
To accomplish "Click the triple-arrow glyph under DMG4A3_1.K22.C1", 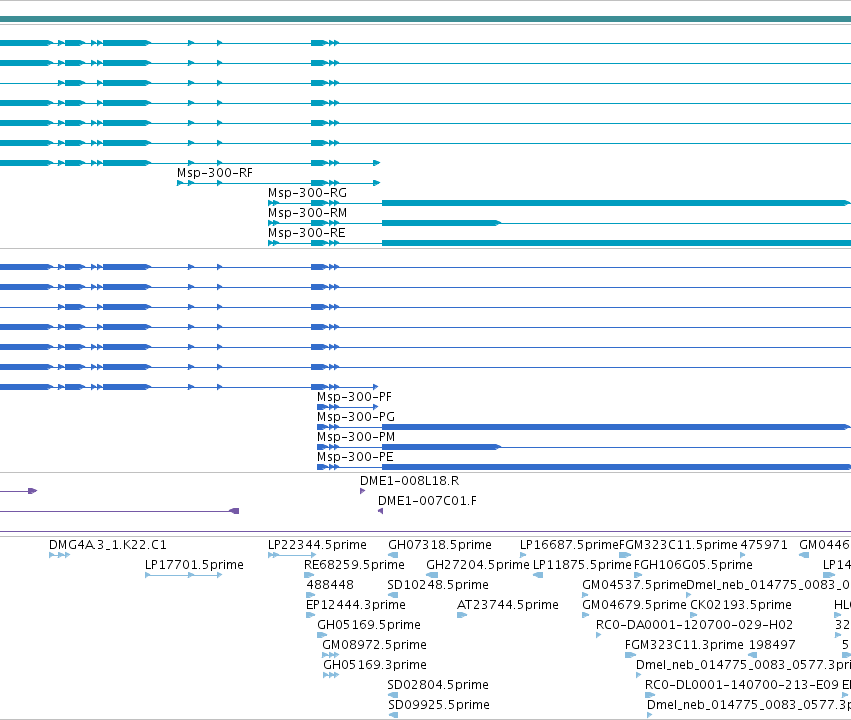I will coord(59,555).
